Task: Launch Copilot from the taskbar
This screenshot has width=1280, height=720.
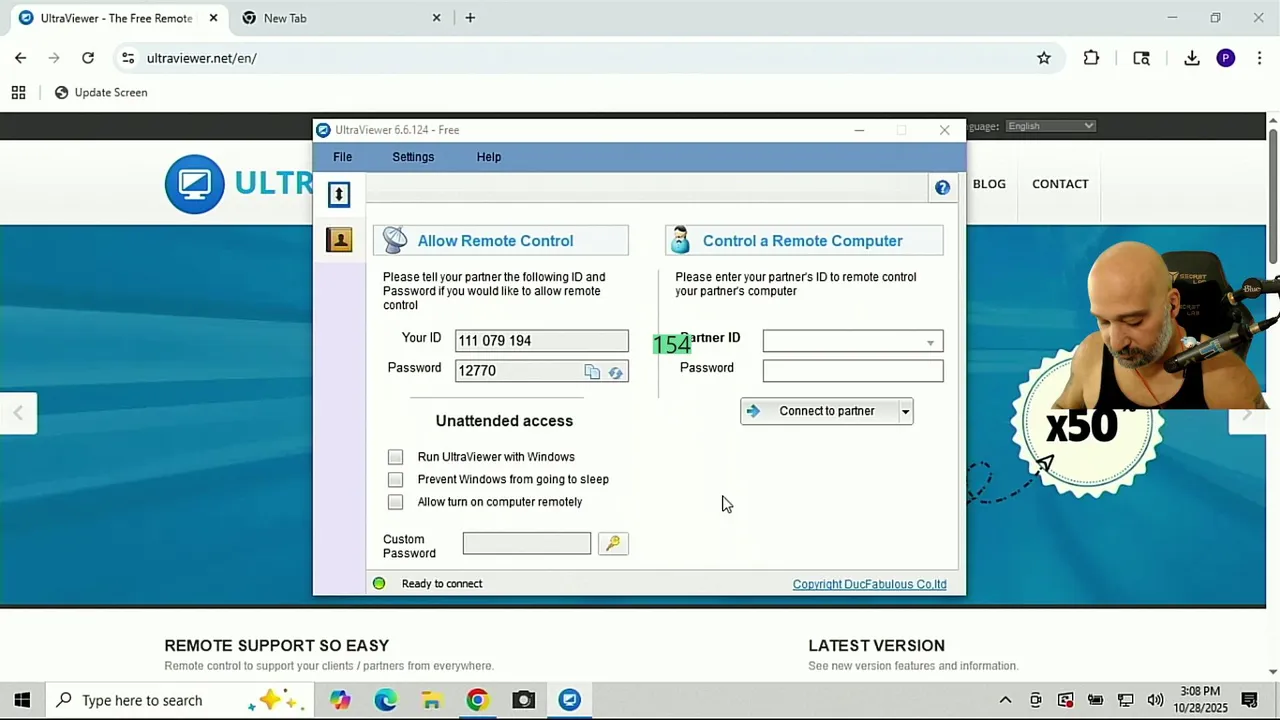Action: 340,700
